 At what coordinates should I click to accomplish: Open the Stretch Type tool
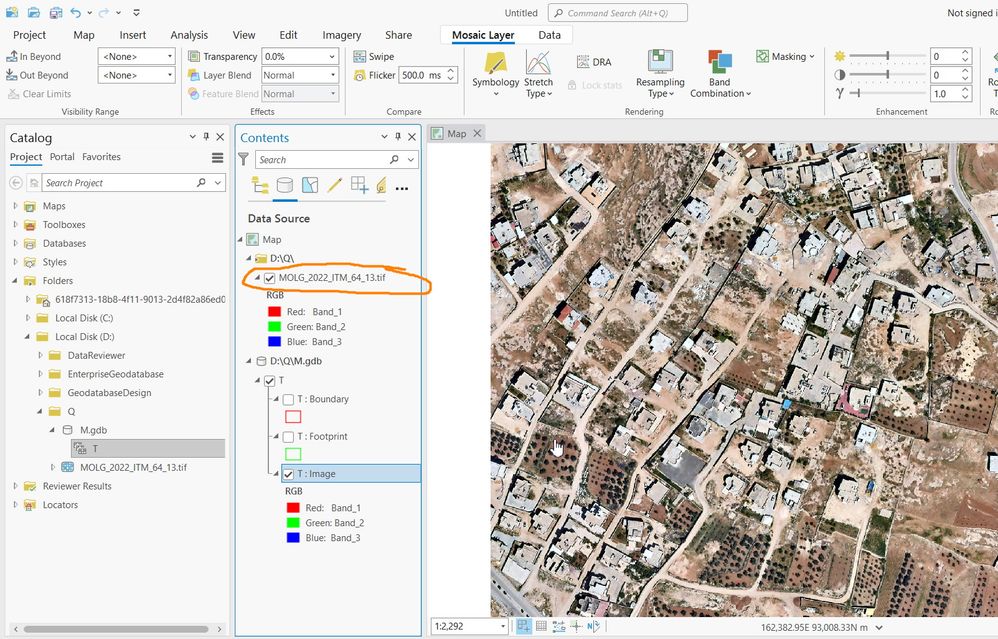pyautogui.click(x=538, y=72)
